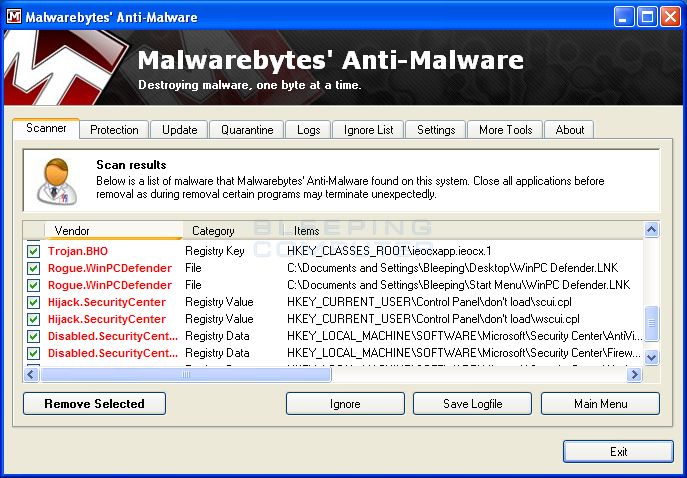Open the Protection tab
This screenshot has width=687, height=478.
click(114, 130)
